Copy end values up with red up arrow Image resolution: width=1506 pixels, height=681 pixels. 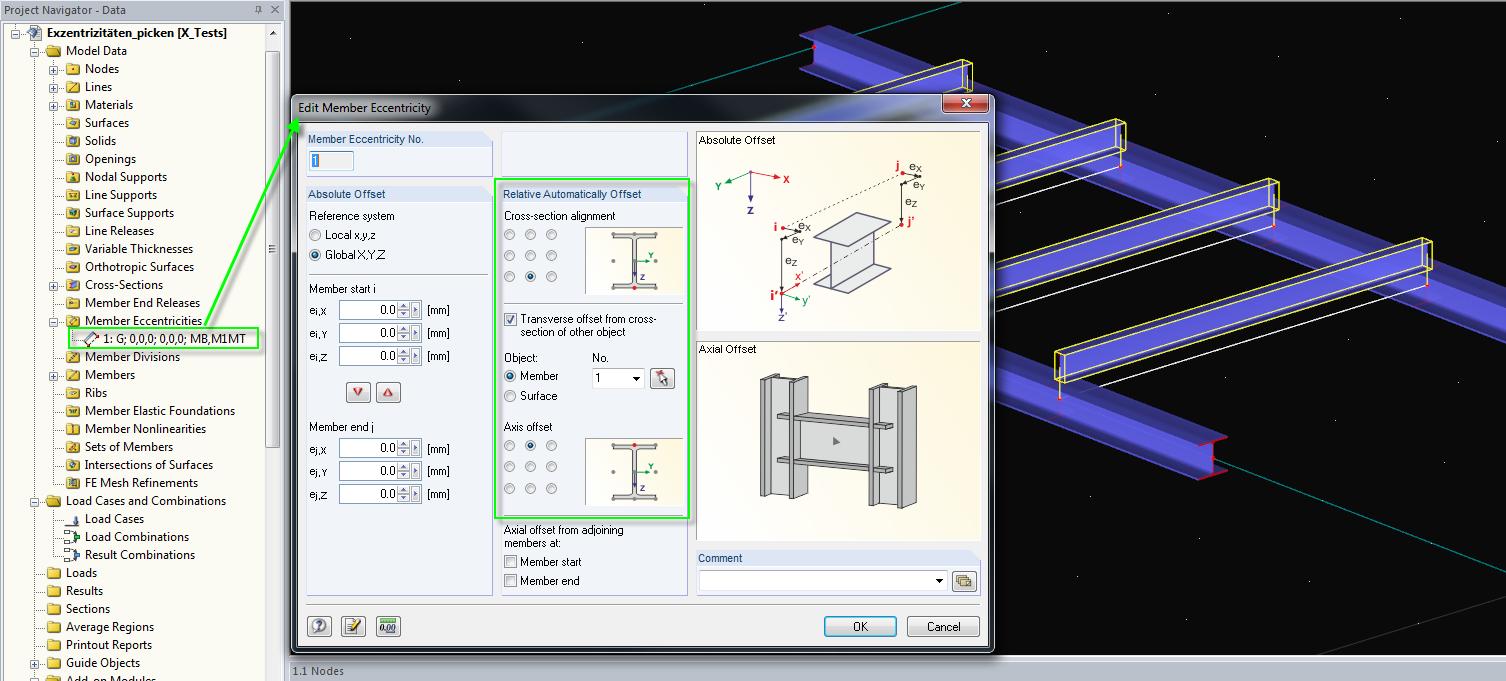(x=389, y=392)
